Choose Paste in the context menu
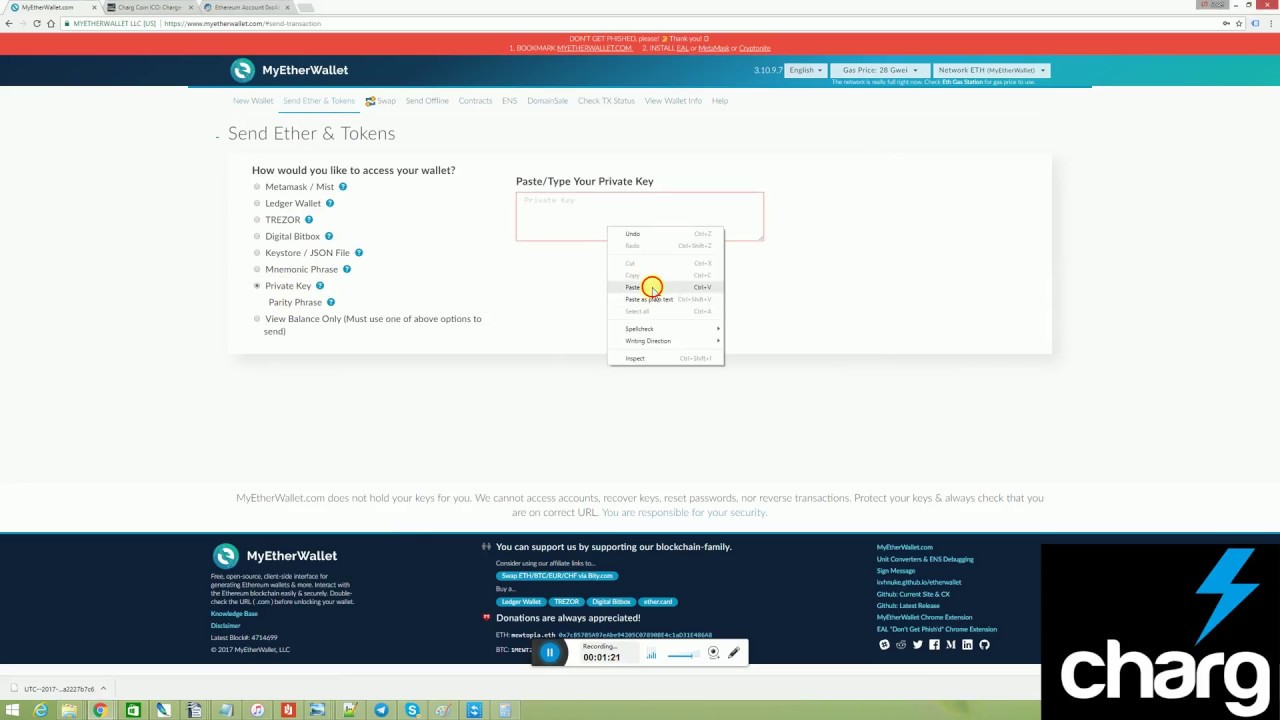The height and width of the screenshot is (720, 1280). click(x=665, y=287)
